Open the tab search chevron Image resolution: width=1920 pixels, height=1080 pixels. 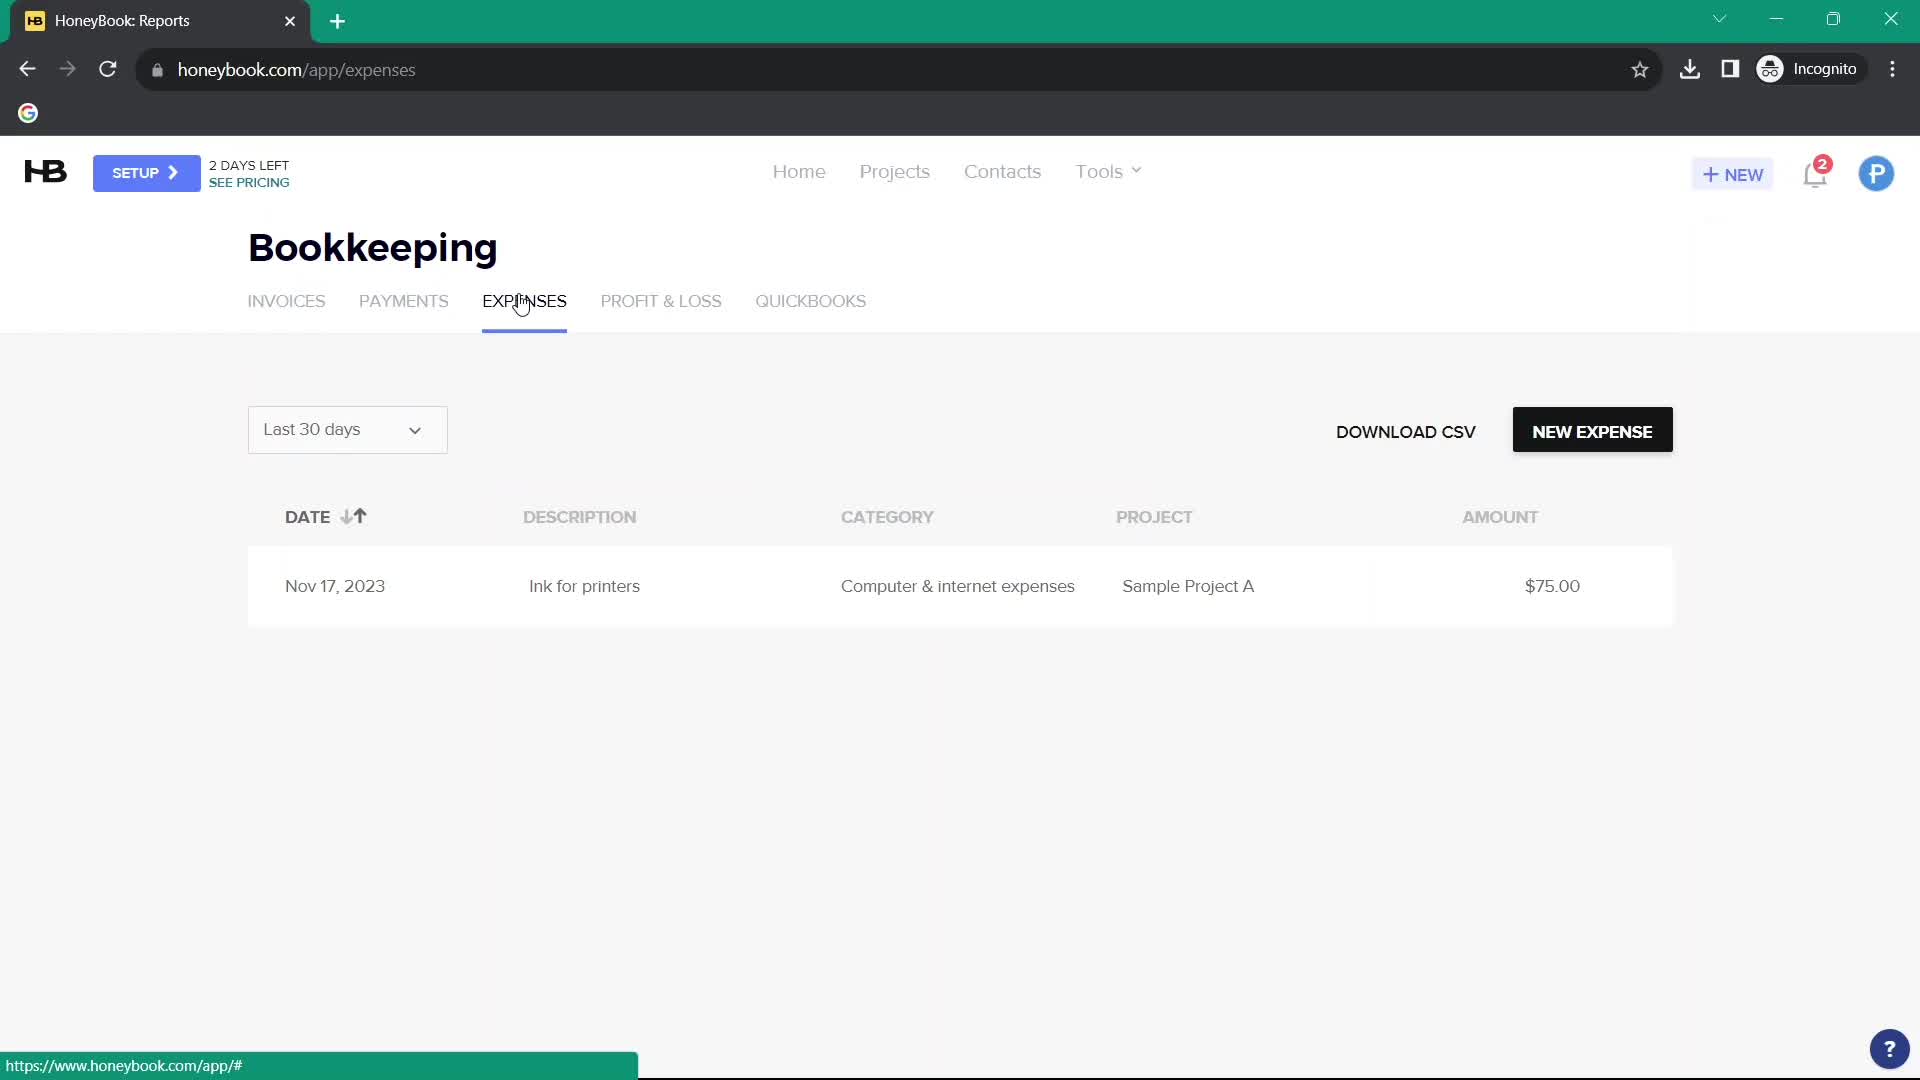[1720, 19]
